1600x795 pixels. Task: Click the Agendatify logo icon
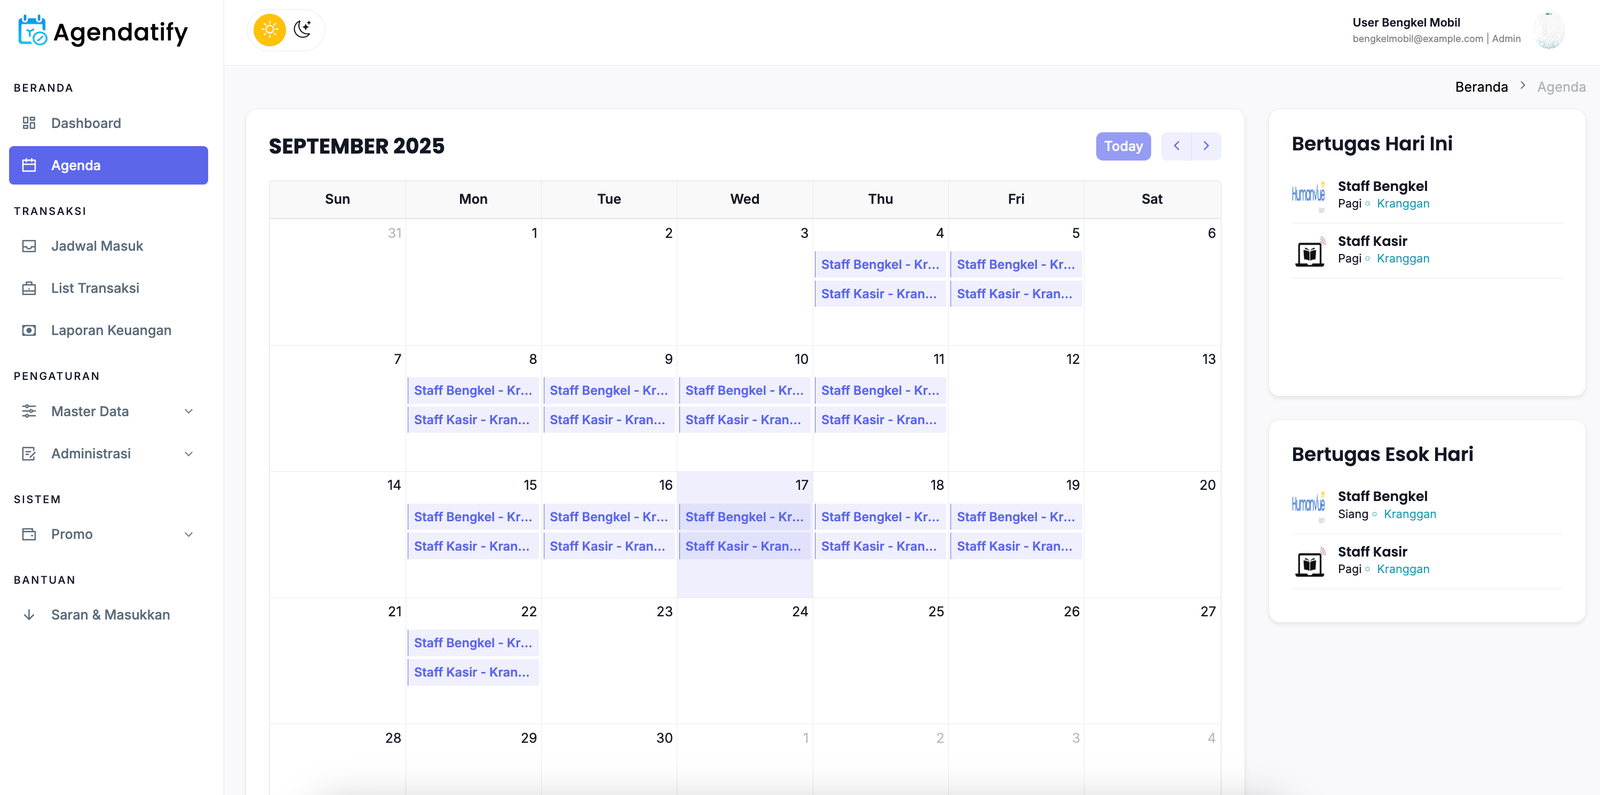(32, 31)
